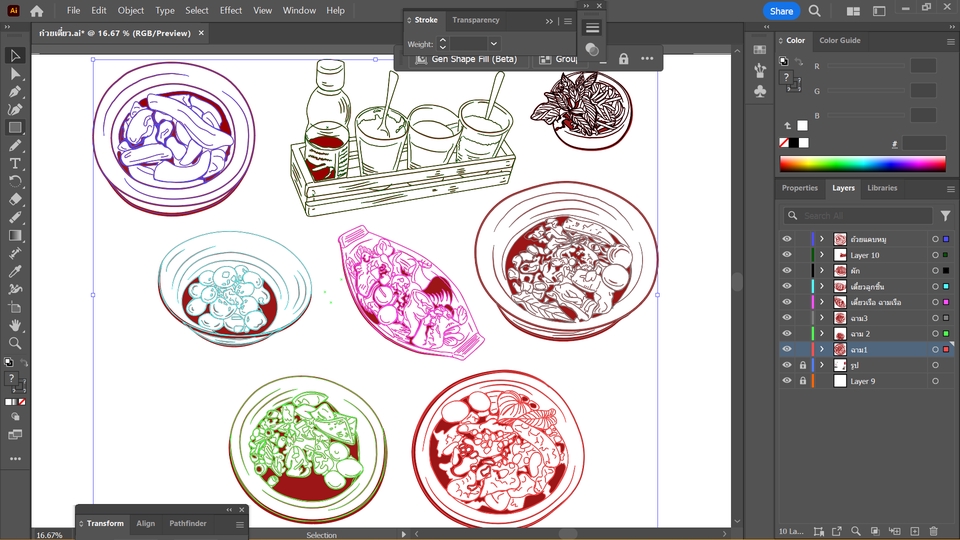Choose the None swatch in Color panel
This screenshot has width=960, height=540.
(x=784, y=143)
